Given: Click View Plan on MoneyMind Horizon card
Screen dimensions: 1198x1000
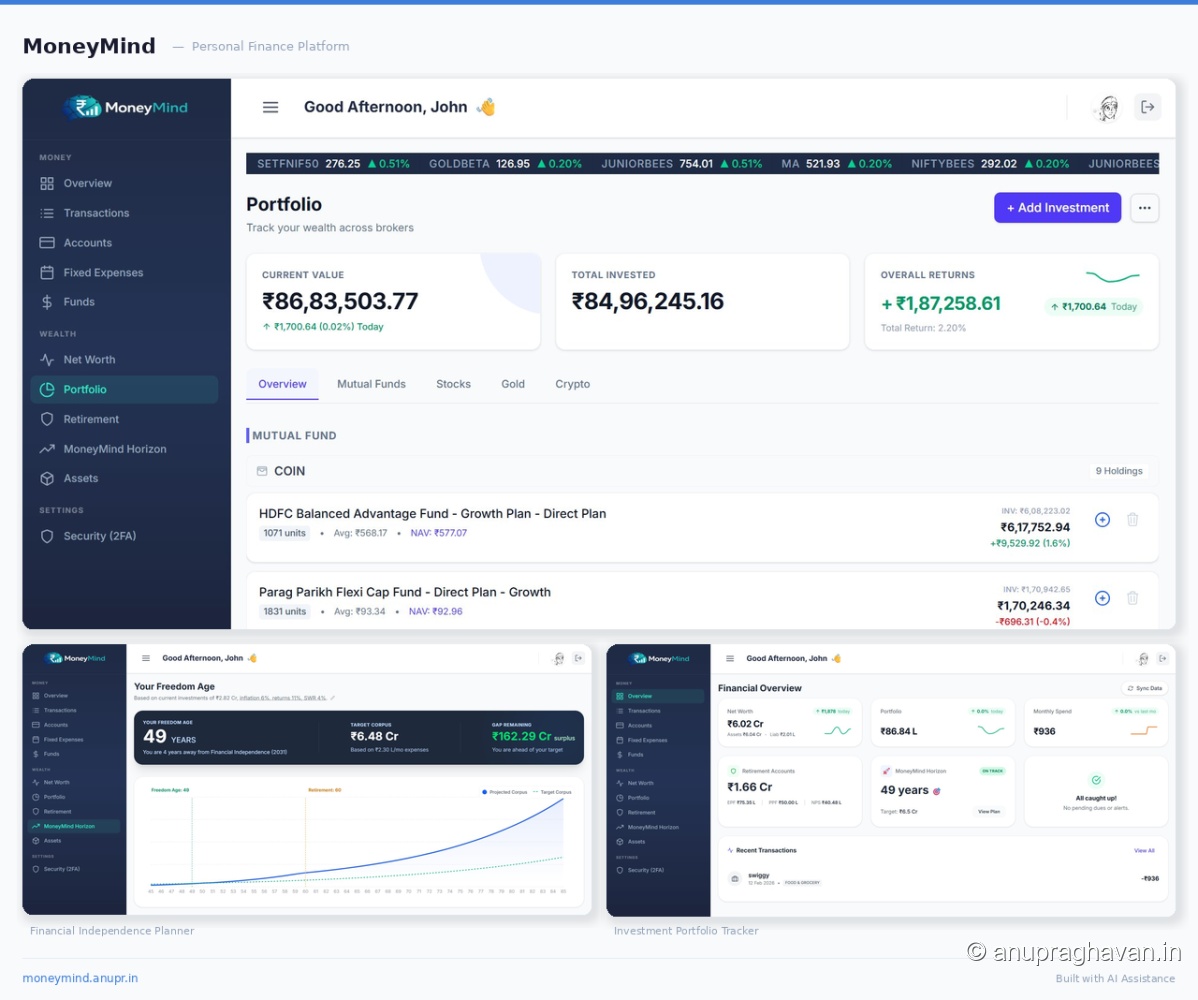Looking at the screenshot, I should tap(989, 811).
